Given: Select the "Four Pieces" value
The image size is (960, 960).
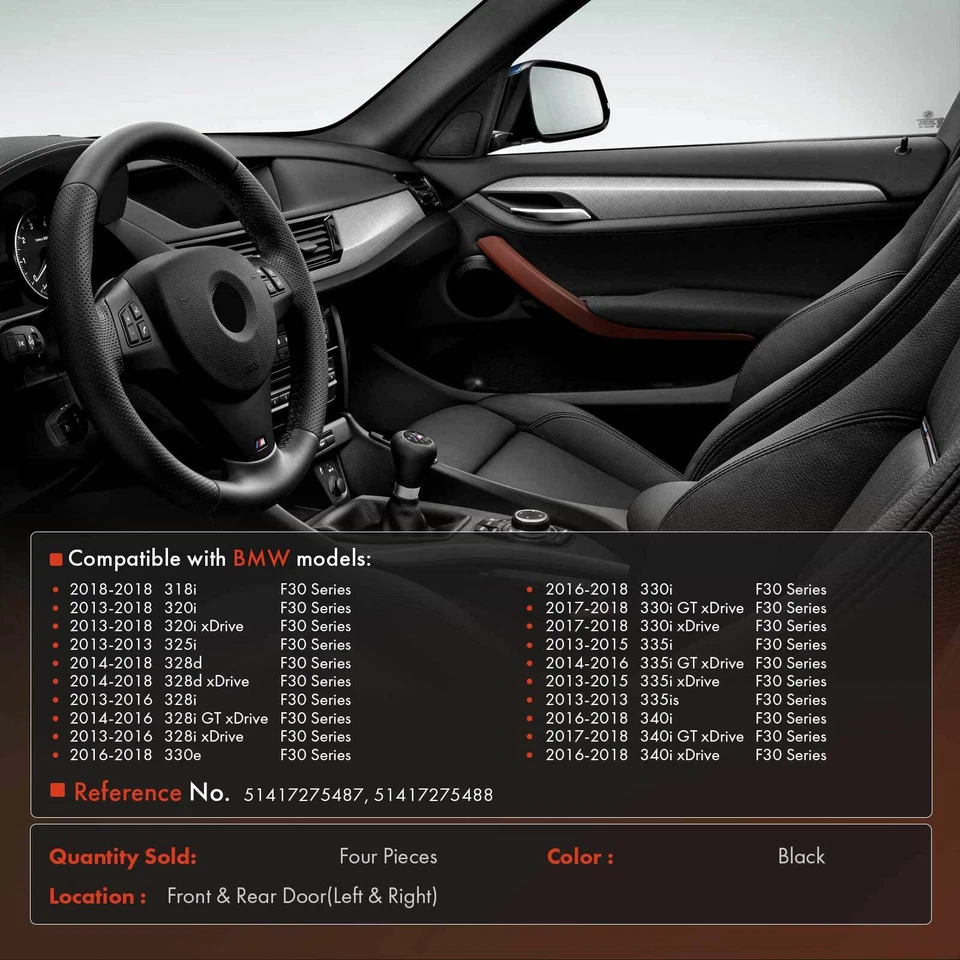Looking at the screenshot, I should [x=388, y=856].
